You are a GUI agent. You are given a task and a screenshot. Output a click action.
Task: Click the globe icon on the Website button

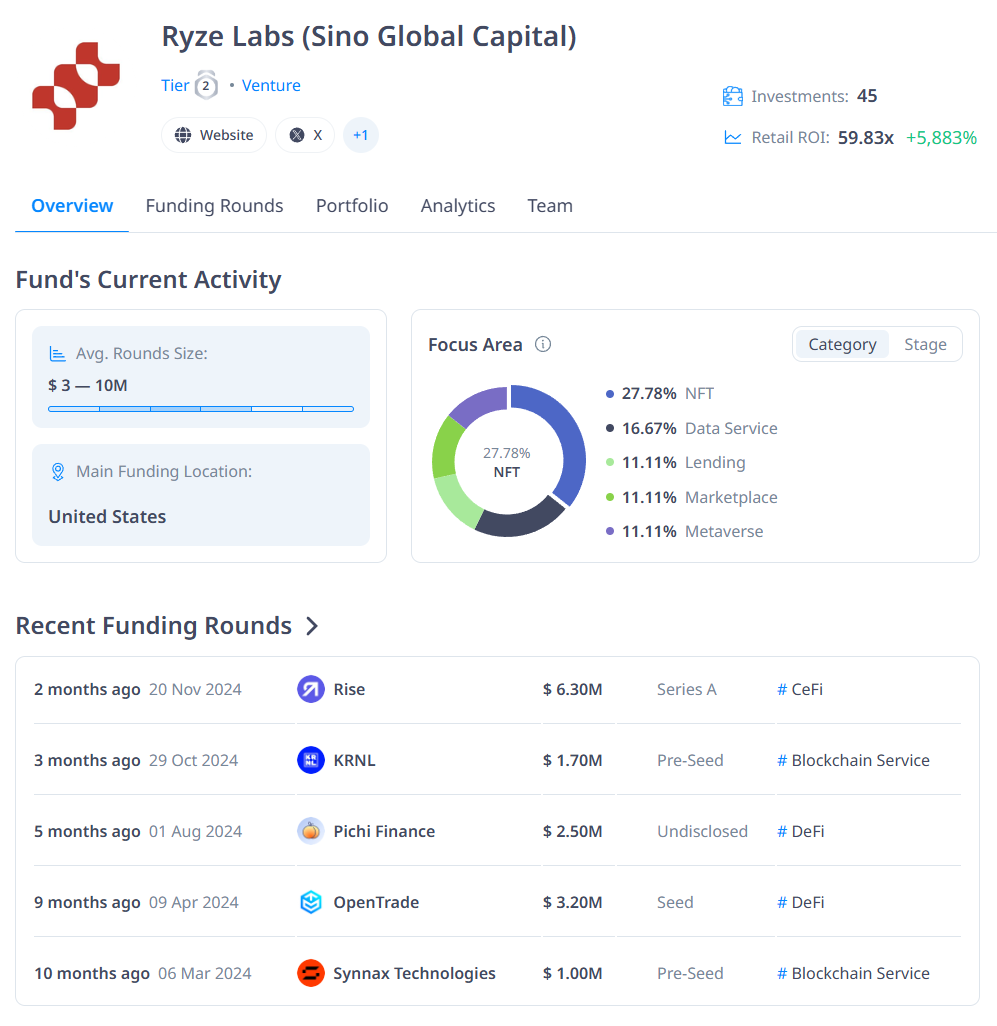pyautogui.click(x=184, y=135)
